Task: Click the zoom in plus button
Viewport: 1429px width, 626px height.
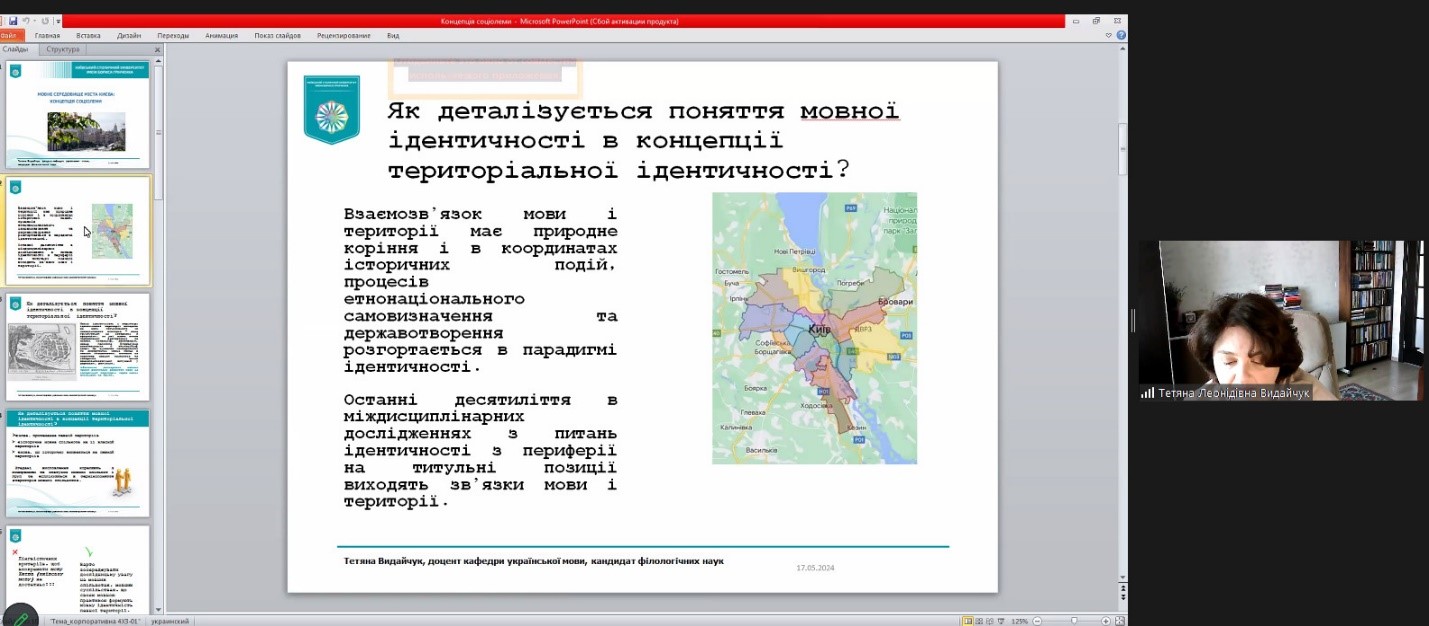Action: pyautogui.click(x=1105, y=621)
